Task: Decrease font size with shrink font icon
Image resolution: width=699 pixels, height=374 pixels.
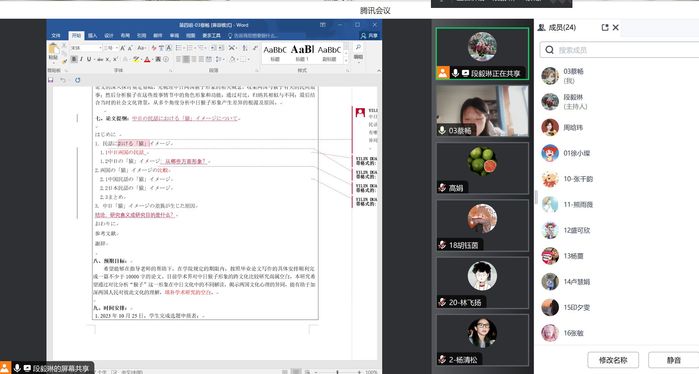Action: [130, 48]
